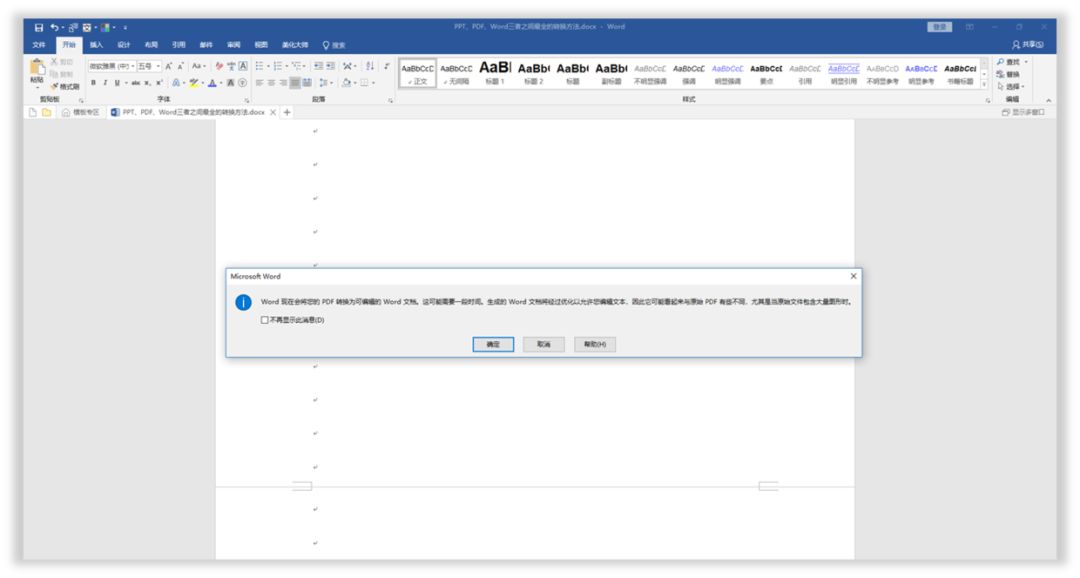Click the Paste clipboard icon

pos(37,68)
